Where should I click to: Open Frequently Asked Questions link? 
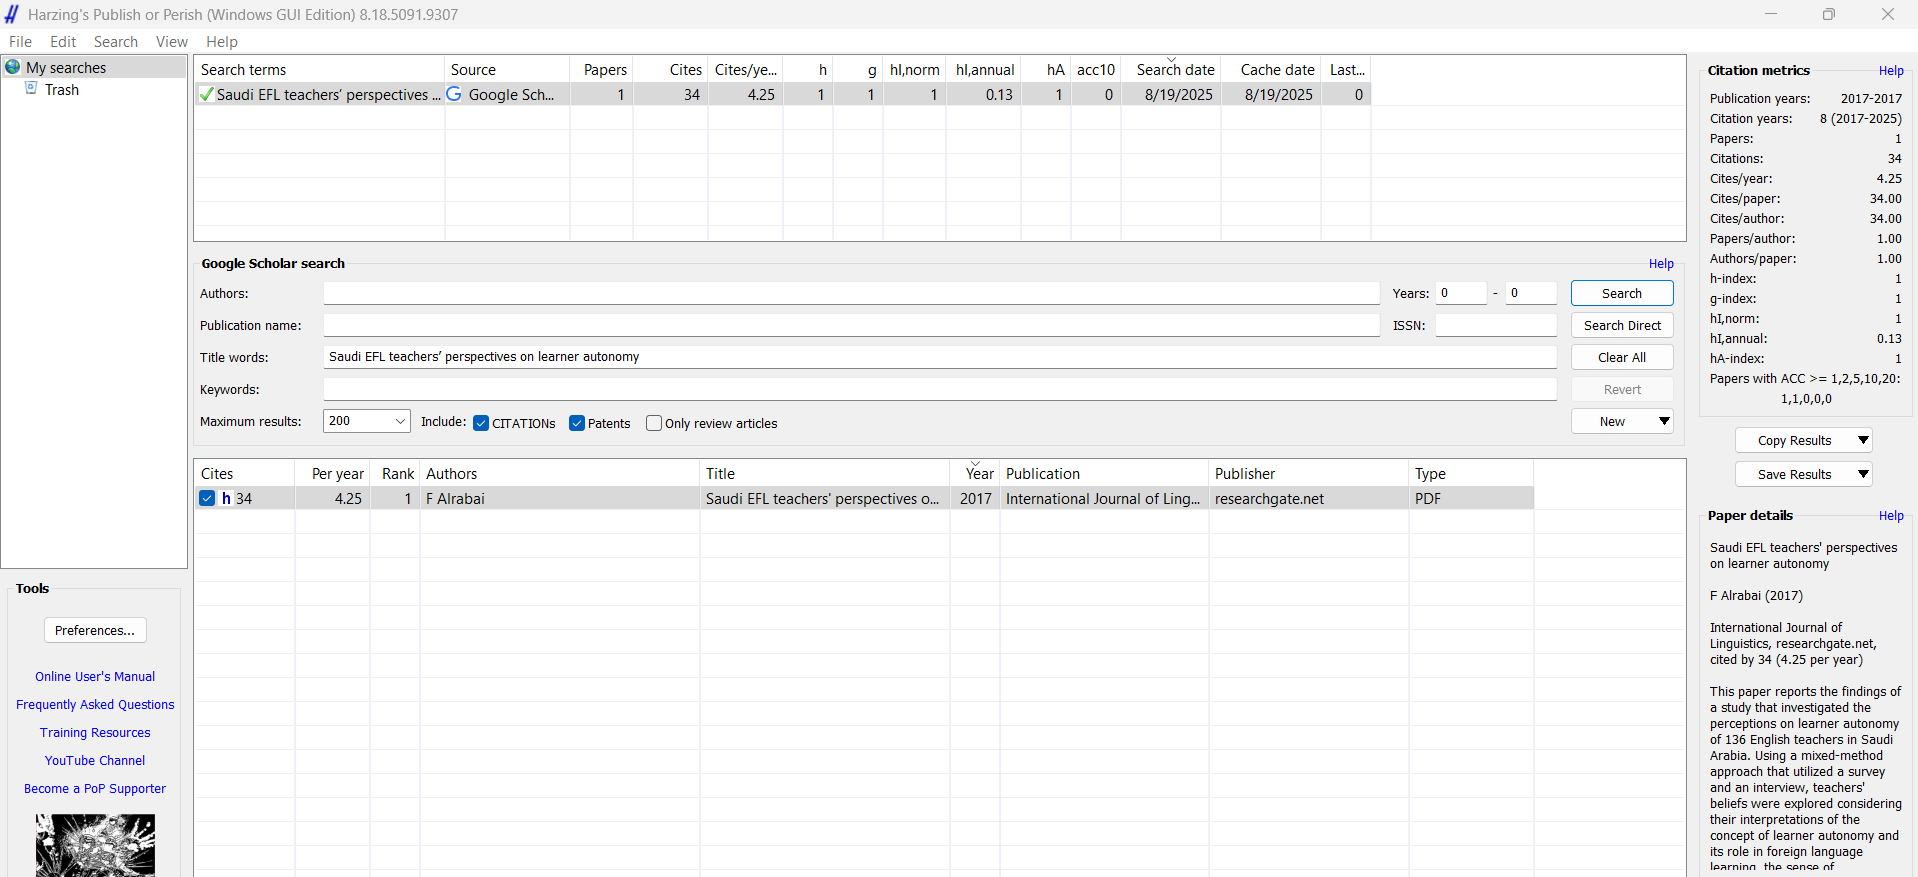95,704
